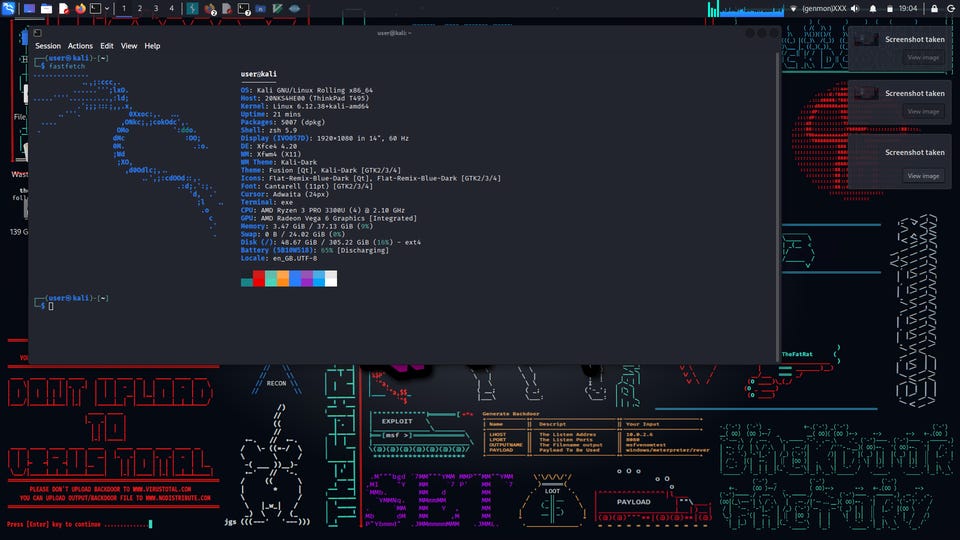Screen dimensions: 960x540
Task: Launch the text editor panel launcher
Action: (64, 9)
